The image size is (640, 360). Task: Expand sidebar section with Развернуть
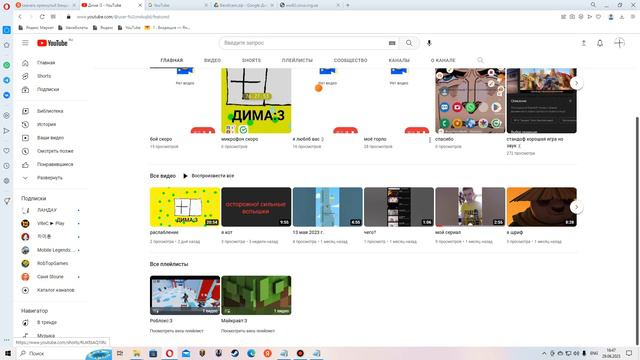50,178
